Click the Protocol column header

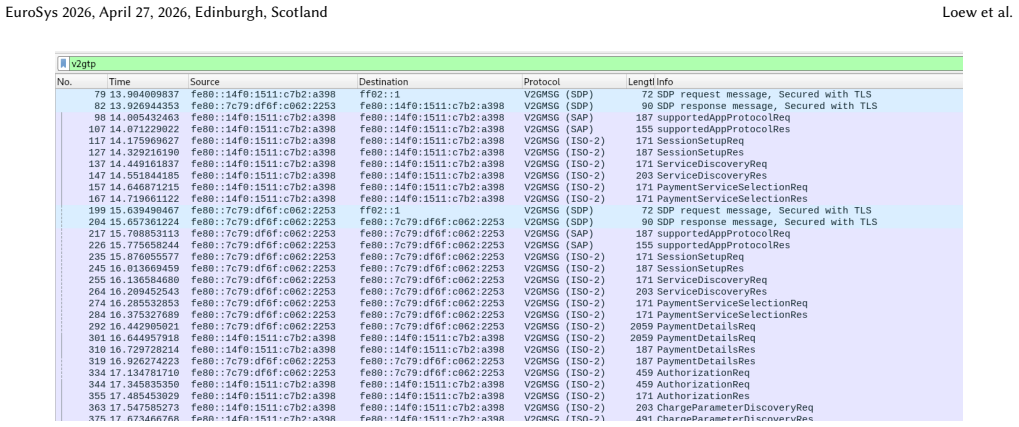[x=574, y=82]
